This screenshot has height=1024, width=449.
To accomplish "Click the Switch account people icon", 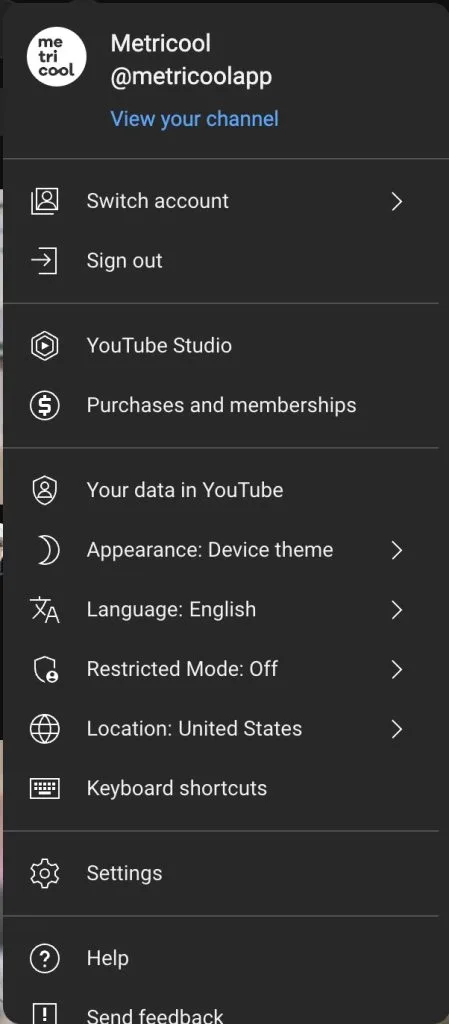I will 45,201.
